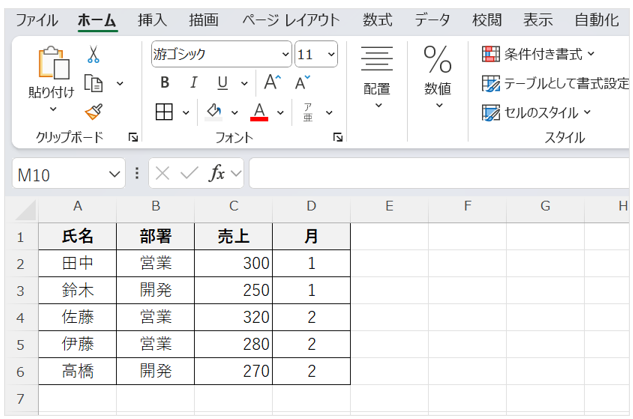The image size is (633, 419).
Task: Select the Format Painter brush icon
Action: (93, 112)
